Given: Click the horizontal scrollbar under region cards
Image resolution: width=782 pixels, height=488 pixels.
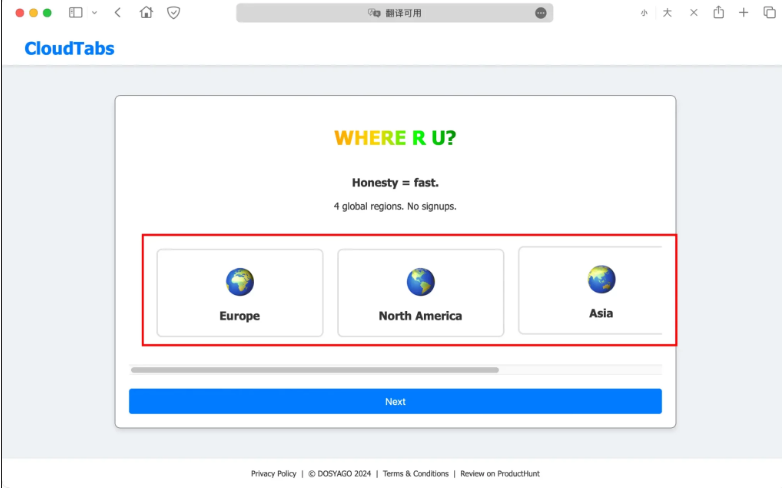Looking at the screenshot, I should coord(315,370).
